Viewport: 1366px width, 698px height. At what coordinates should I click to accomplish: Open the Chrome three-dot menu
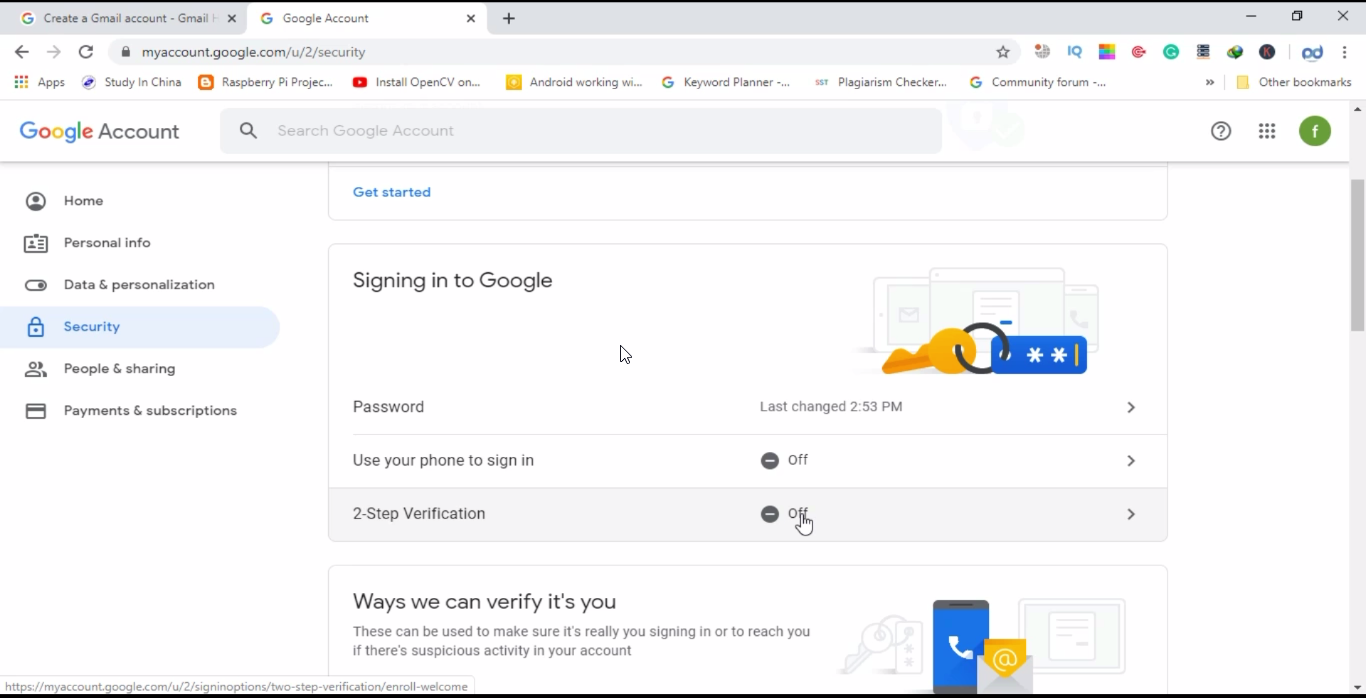(x=1345, y=52)
